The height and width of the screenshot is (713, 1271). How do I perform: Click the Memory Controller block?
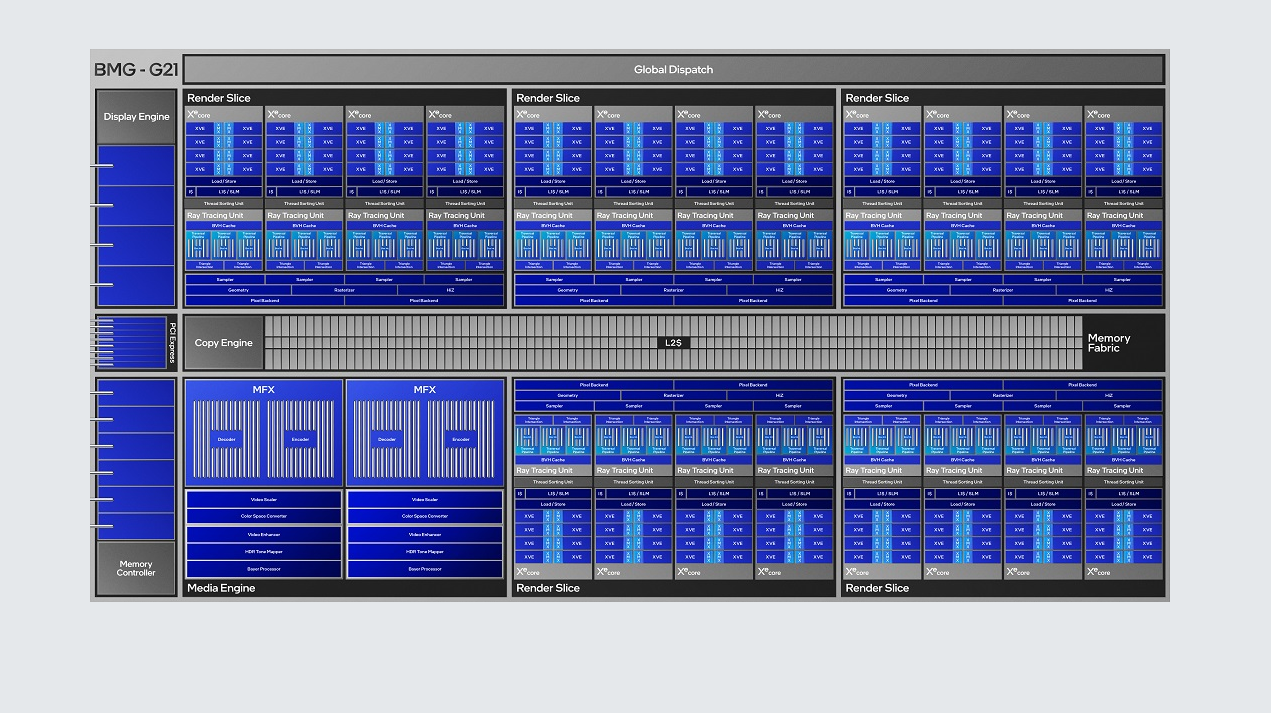pos(136,568)
